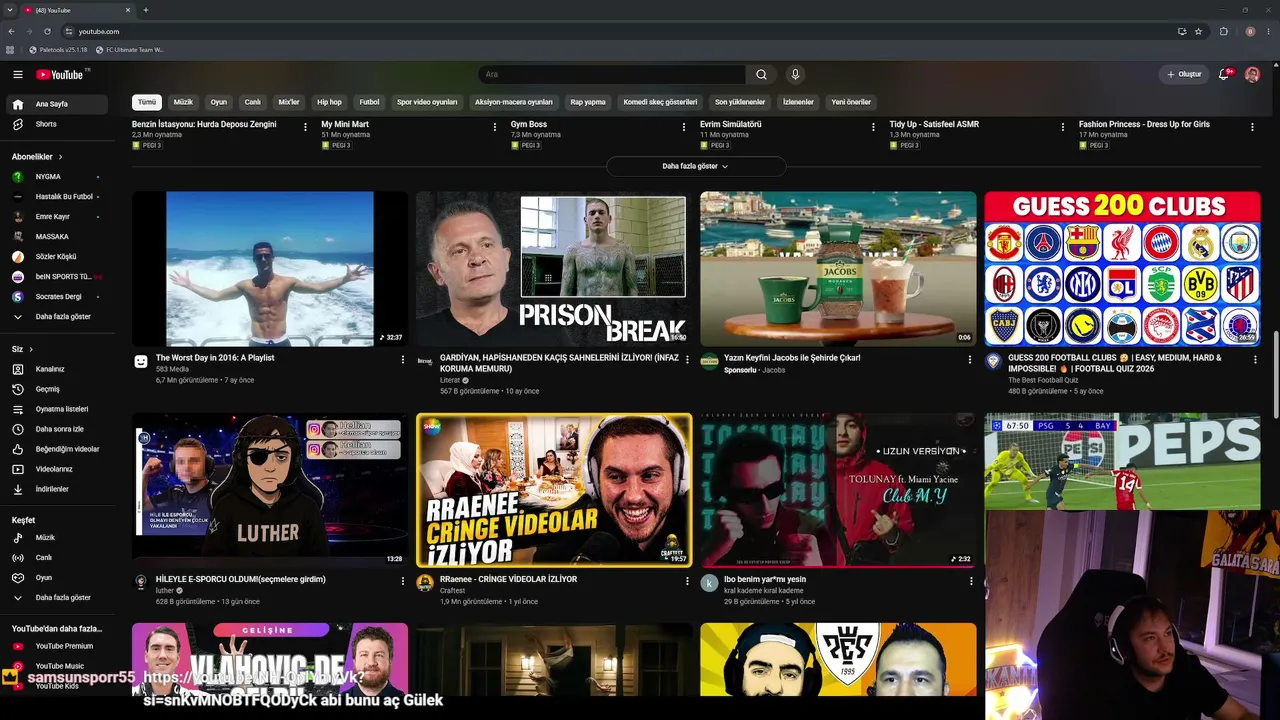Expand Daha fazla göster under Keşfet
The height and width of the screenshot is (720, 1280).
point(56,598)
